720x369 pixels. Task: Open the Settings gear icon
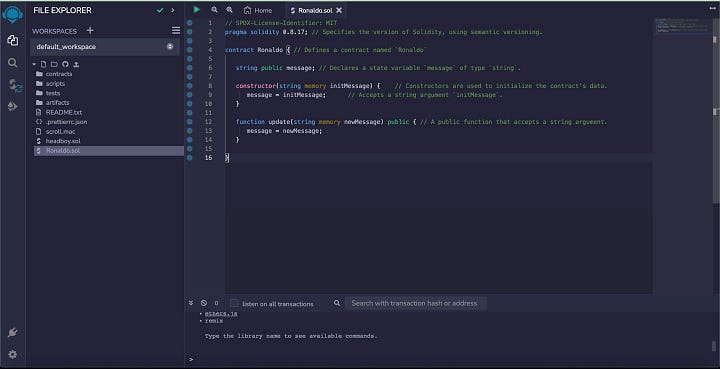click(13, 354)
